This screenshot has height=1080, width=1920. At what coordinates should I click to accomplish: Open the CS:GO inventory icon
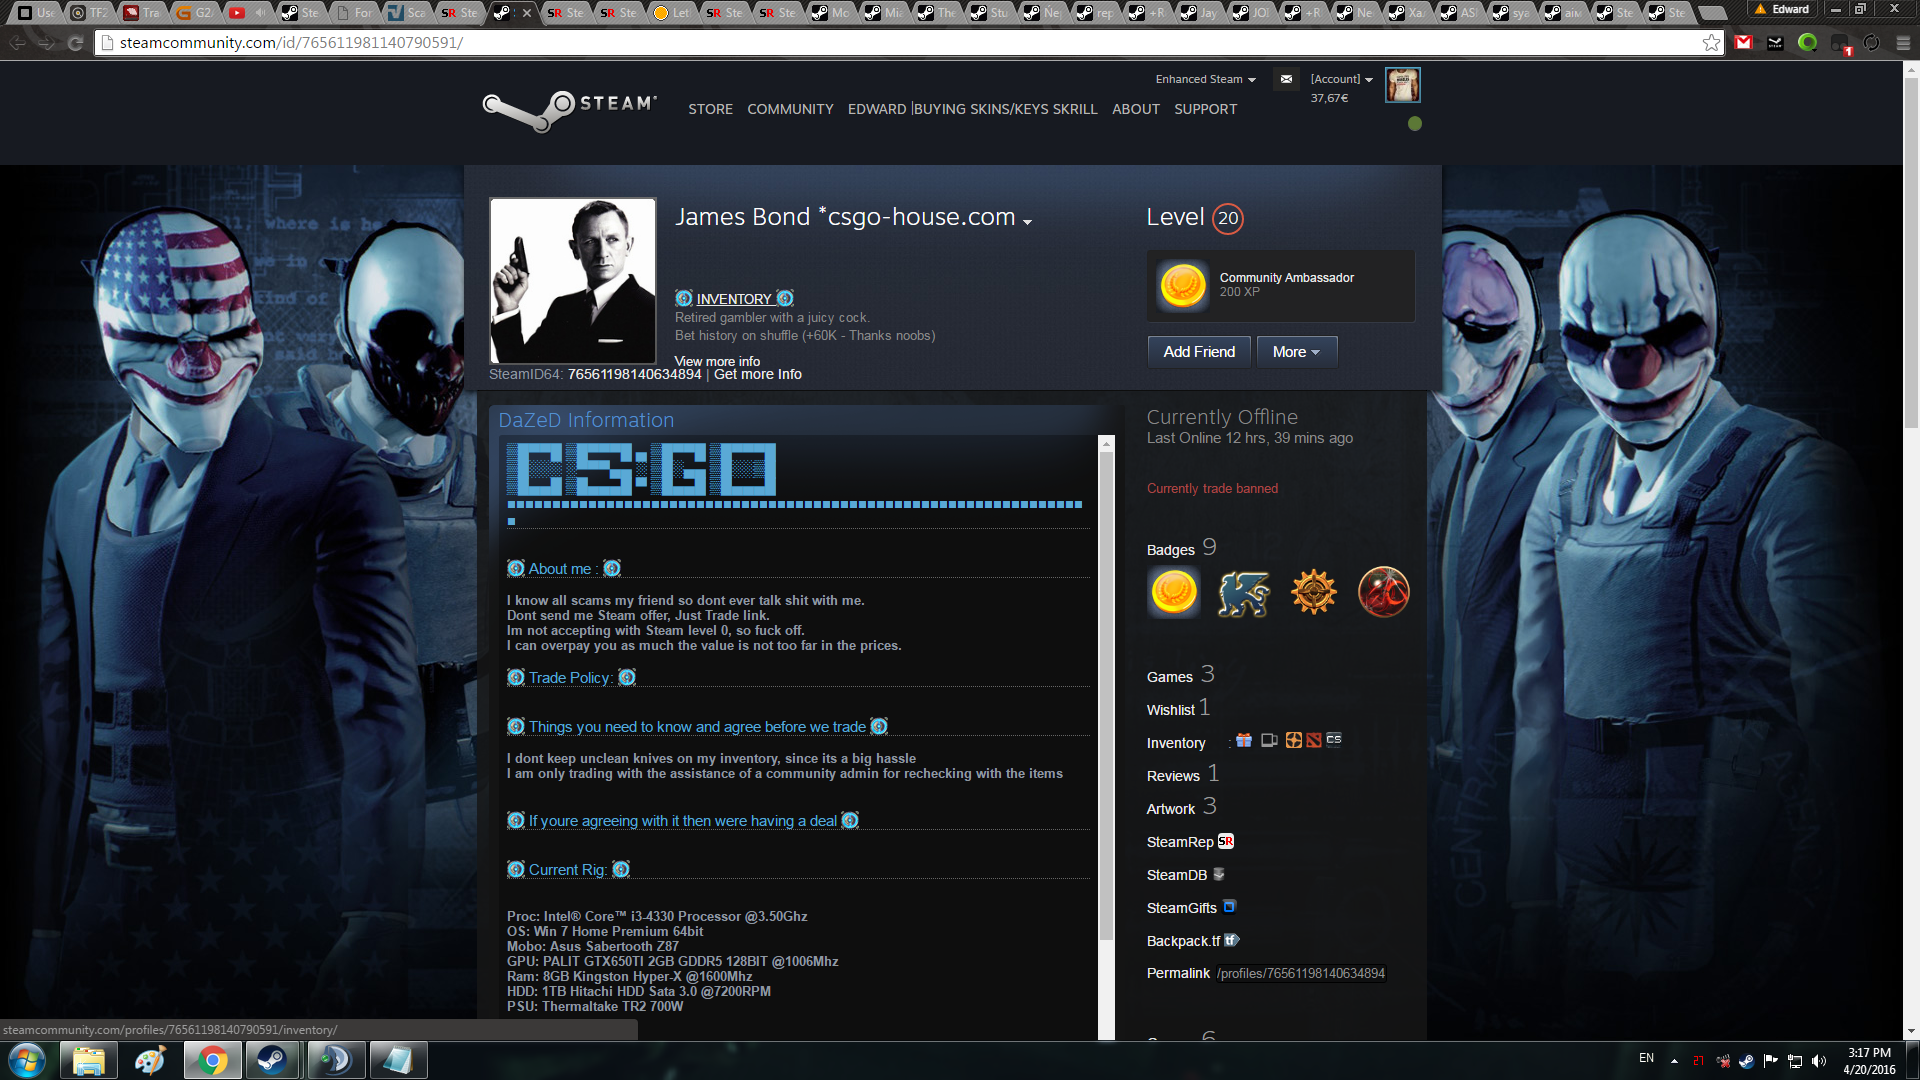(1334, 740)
